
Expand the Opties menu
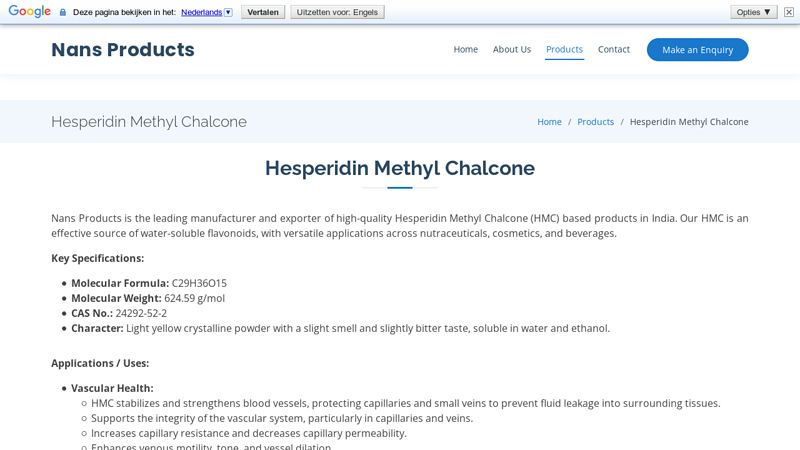pos(753,12)
